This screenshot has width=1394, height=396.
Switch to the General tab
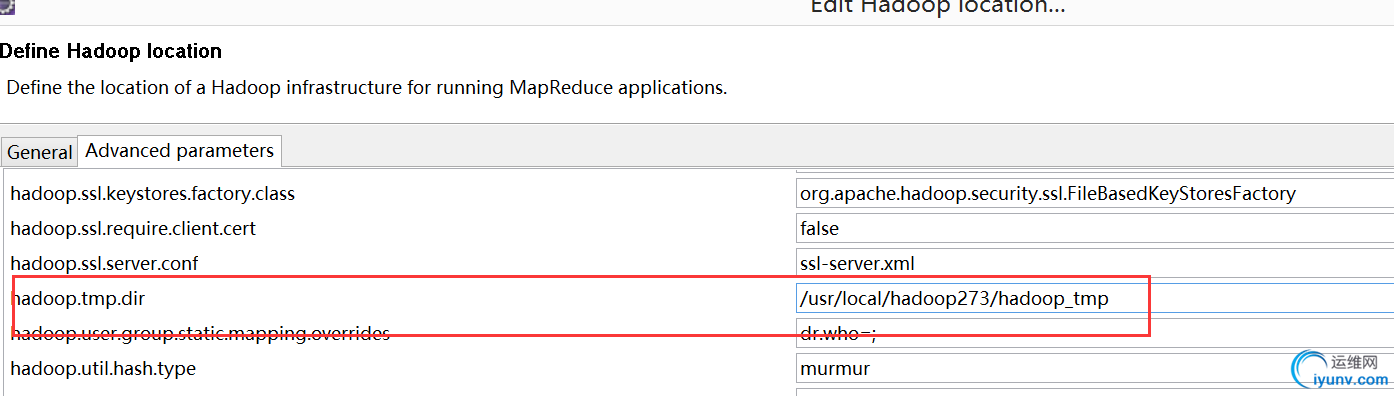40,152
